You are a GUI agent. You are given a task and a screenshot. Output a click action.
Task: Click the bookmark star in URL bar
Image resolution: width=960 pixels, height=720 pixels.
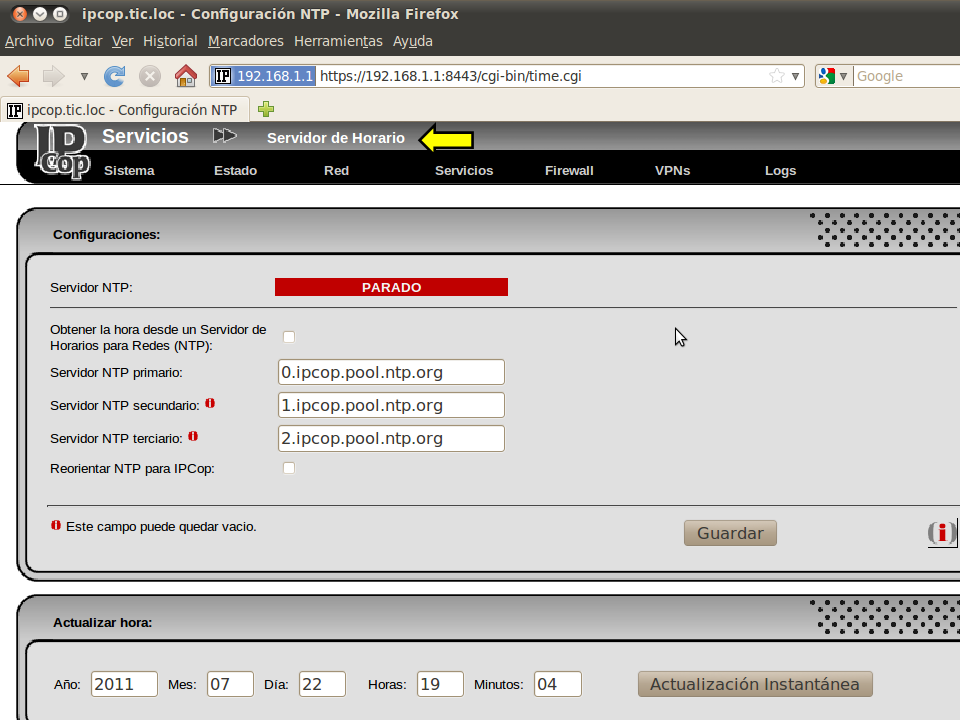(x=777, y=76)
